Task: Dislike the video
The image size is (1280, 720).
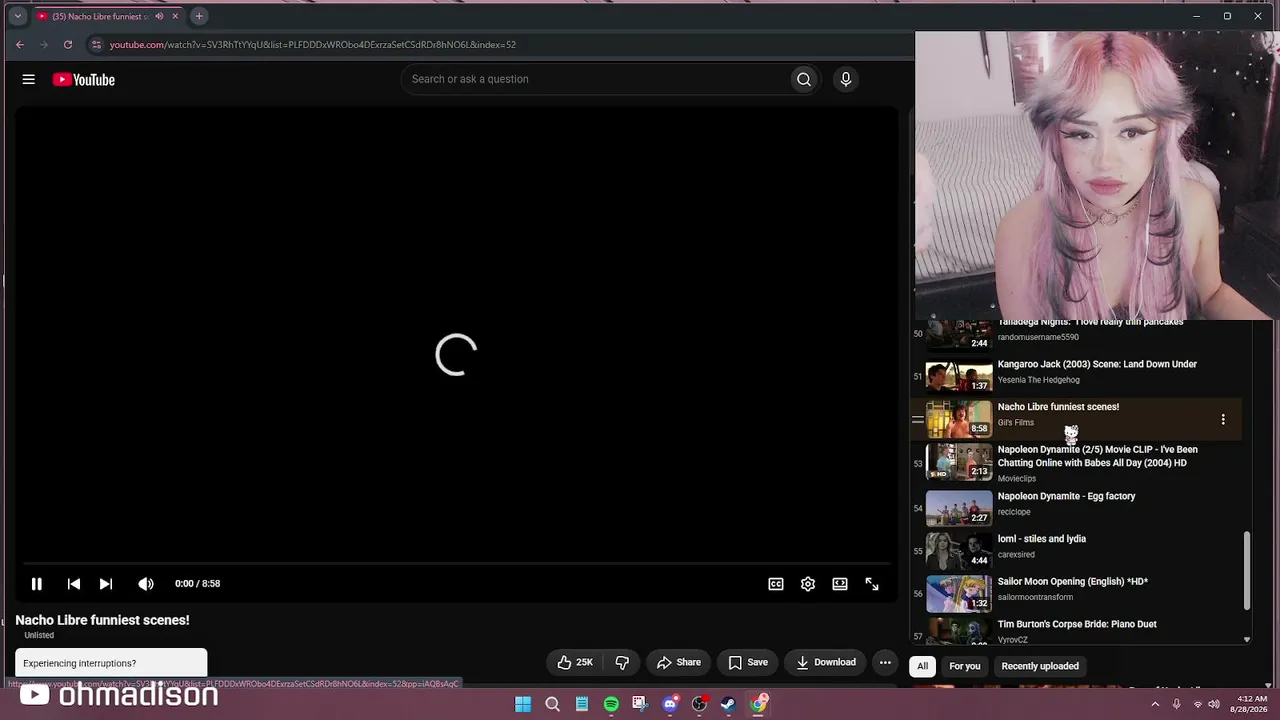Action: coord(622,662)
